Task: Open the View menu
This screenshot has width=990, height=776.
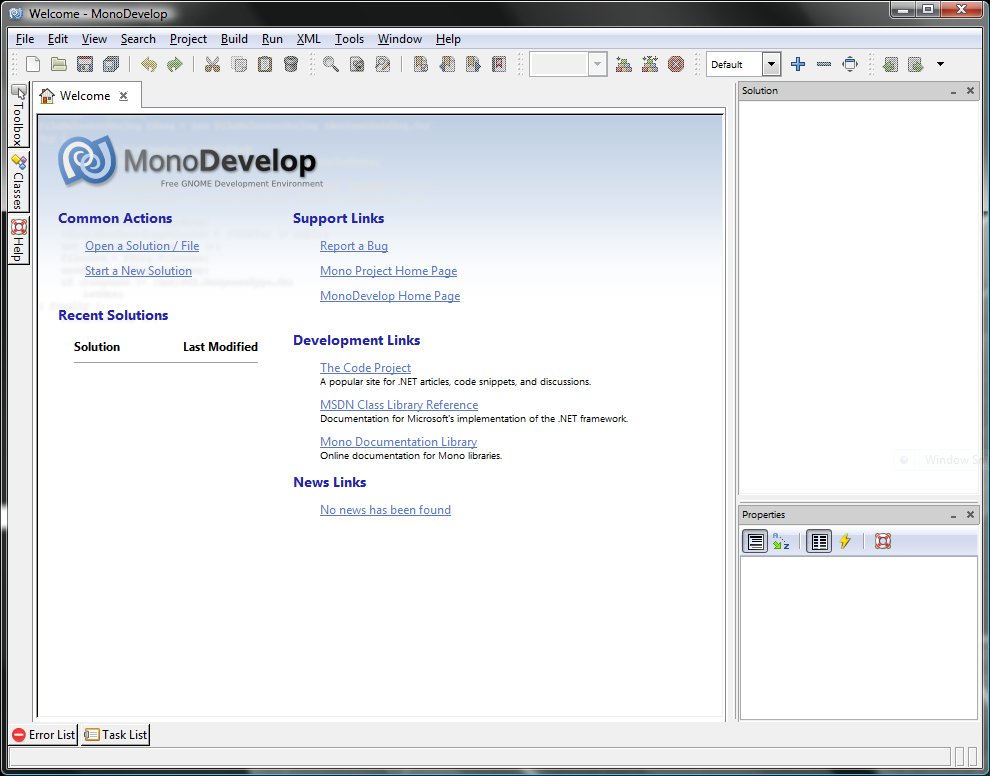Action: tap(94, 39)
